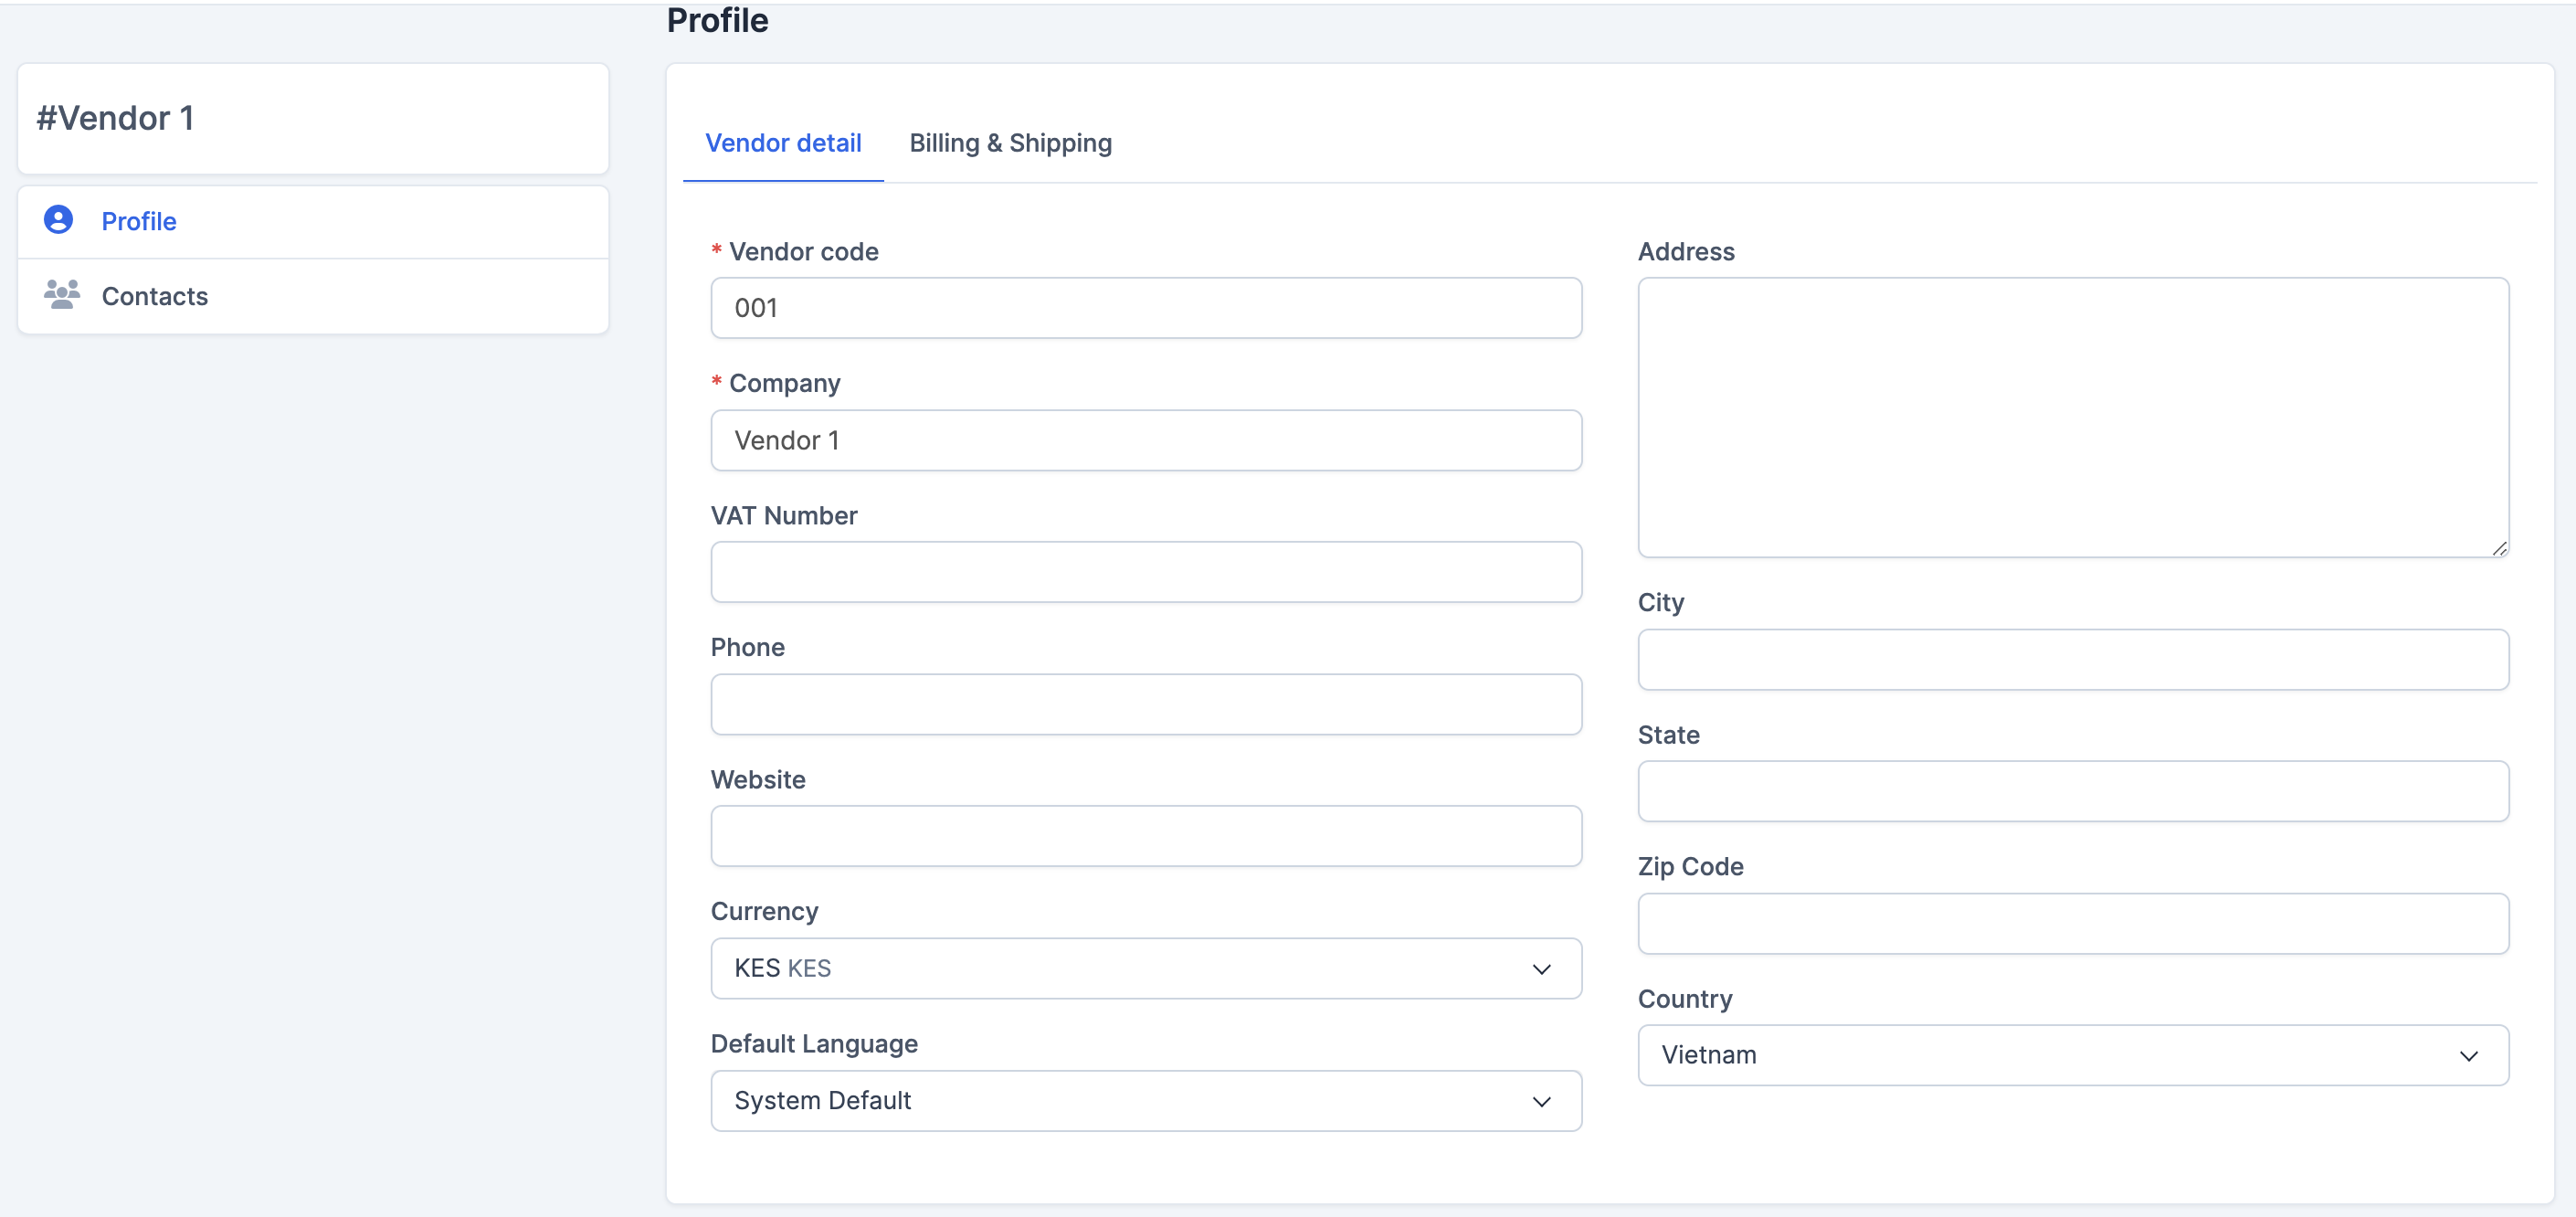Click the Default Language chevron arrow
Screen dimensions: 2576x1217
(x=1541, y=1101)
